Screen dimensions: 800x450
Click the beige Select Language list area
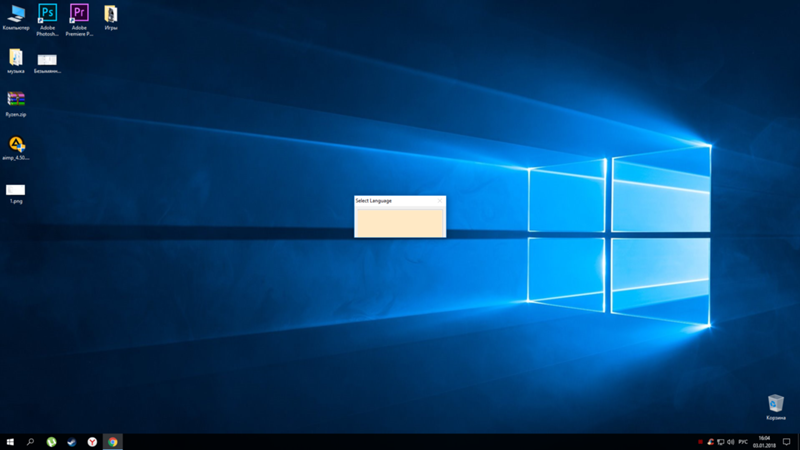point(400,222)
